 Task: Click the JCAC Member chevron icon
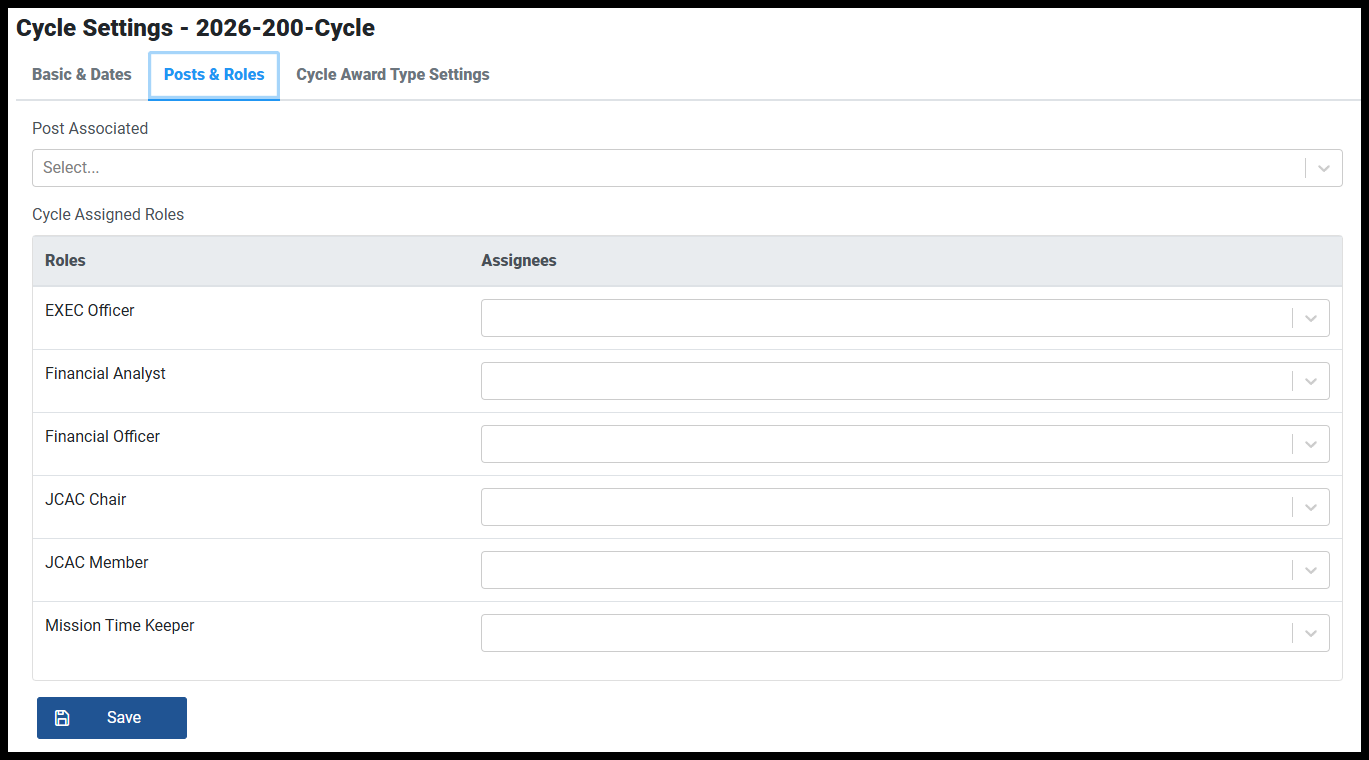pyautogui.click(x=1311, y=570)
